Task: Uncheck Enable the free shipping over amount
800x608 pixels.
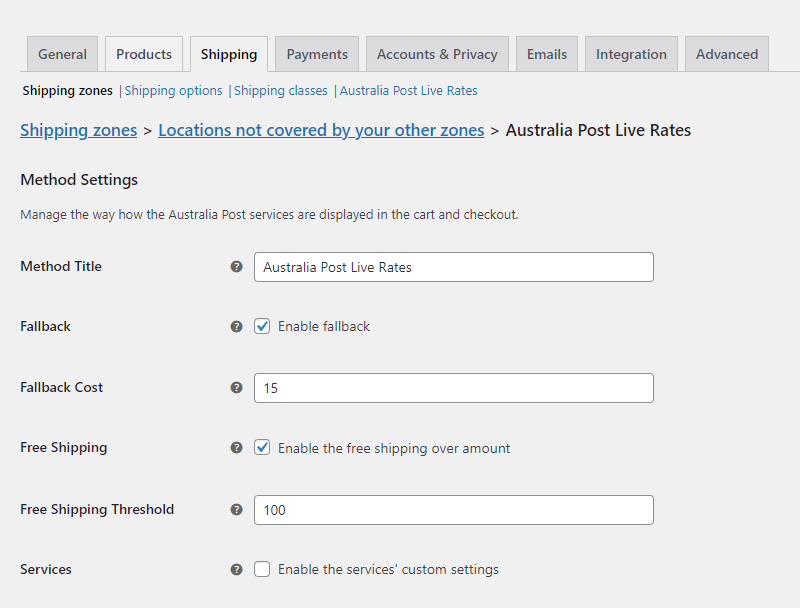Action: pyautogui.click(x=262, y=448)
